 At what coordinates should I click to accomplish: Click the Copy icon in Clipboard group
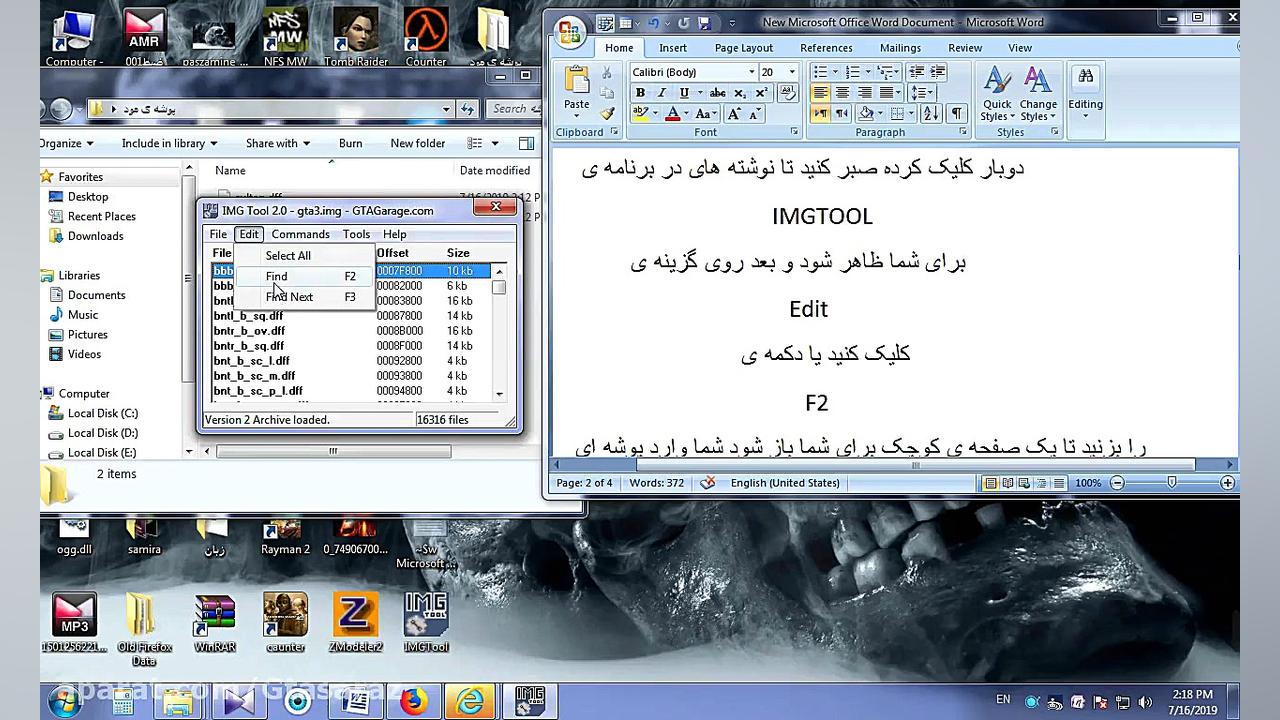609,92
